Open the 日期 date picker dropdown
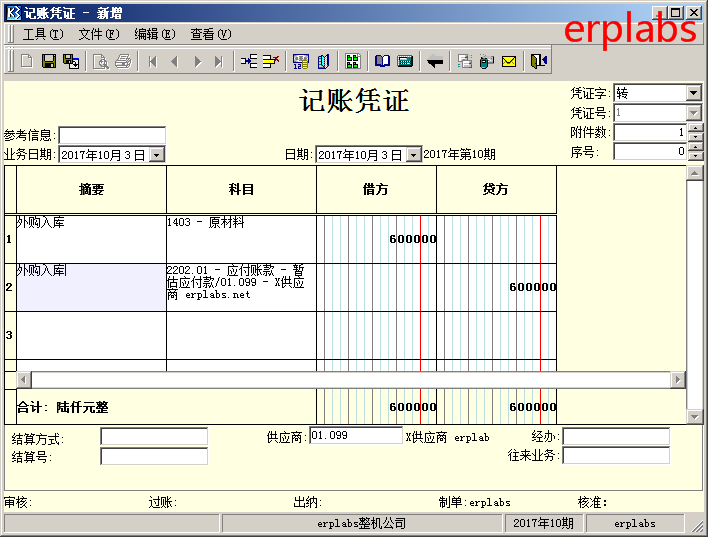The height and width of the screenshot is (537, 708). click(x=413, y=155)
